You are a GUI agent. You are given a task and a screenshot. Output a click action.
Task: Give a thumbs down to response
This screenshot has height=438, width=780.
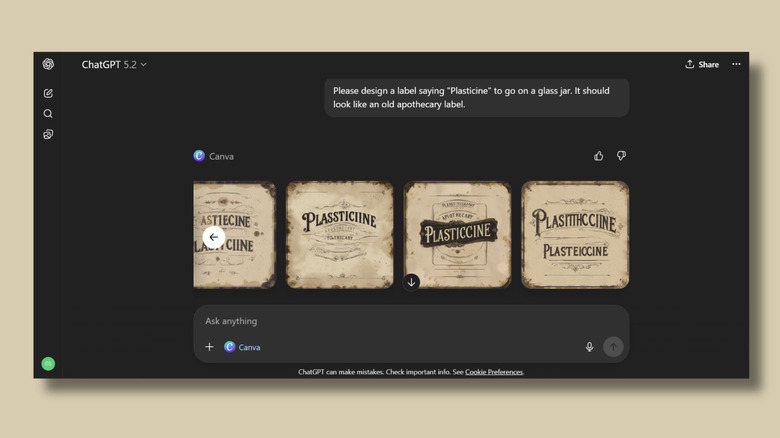pos(621,156)
